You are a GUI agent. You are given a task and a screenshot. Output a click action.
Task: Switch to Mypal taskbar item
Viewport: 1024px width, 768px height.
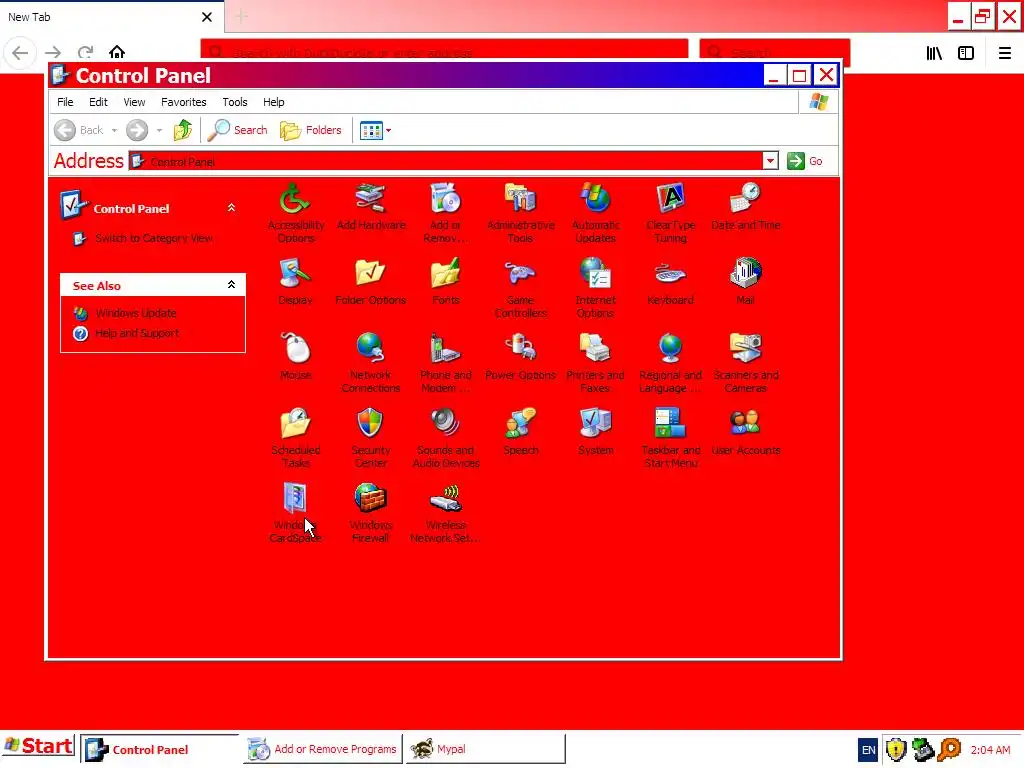click(x=485, y=749)
